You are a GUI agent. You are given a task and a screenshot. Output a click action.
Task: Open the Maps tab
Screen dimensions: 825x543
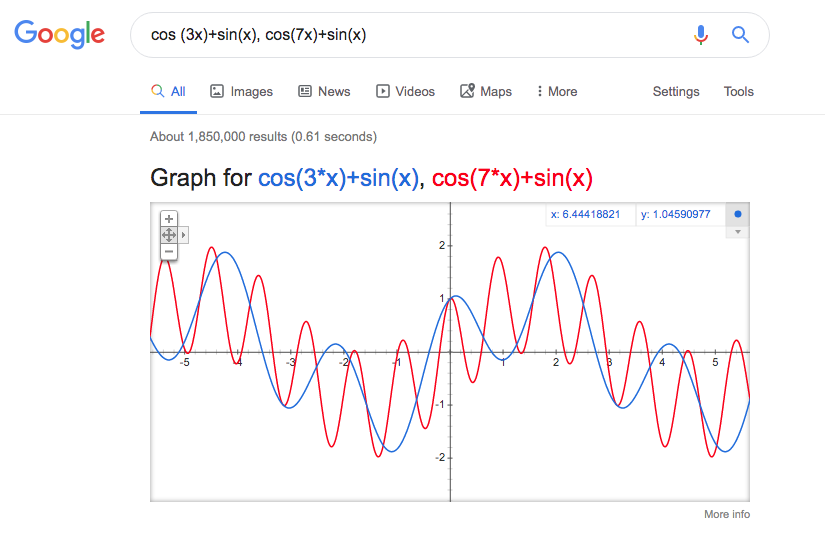(x=486, y=92)
